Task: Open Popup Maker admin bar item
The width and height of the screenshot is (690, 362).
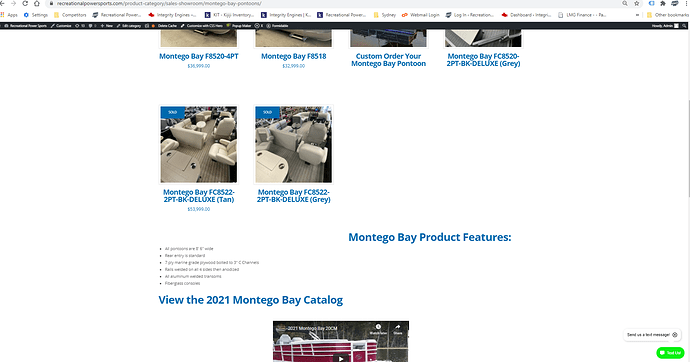Action: click(238, 26)
